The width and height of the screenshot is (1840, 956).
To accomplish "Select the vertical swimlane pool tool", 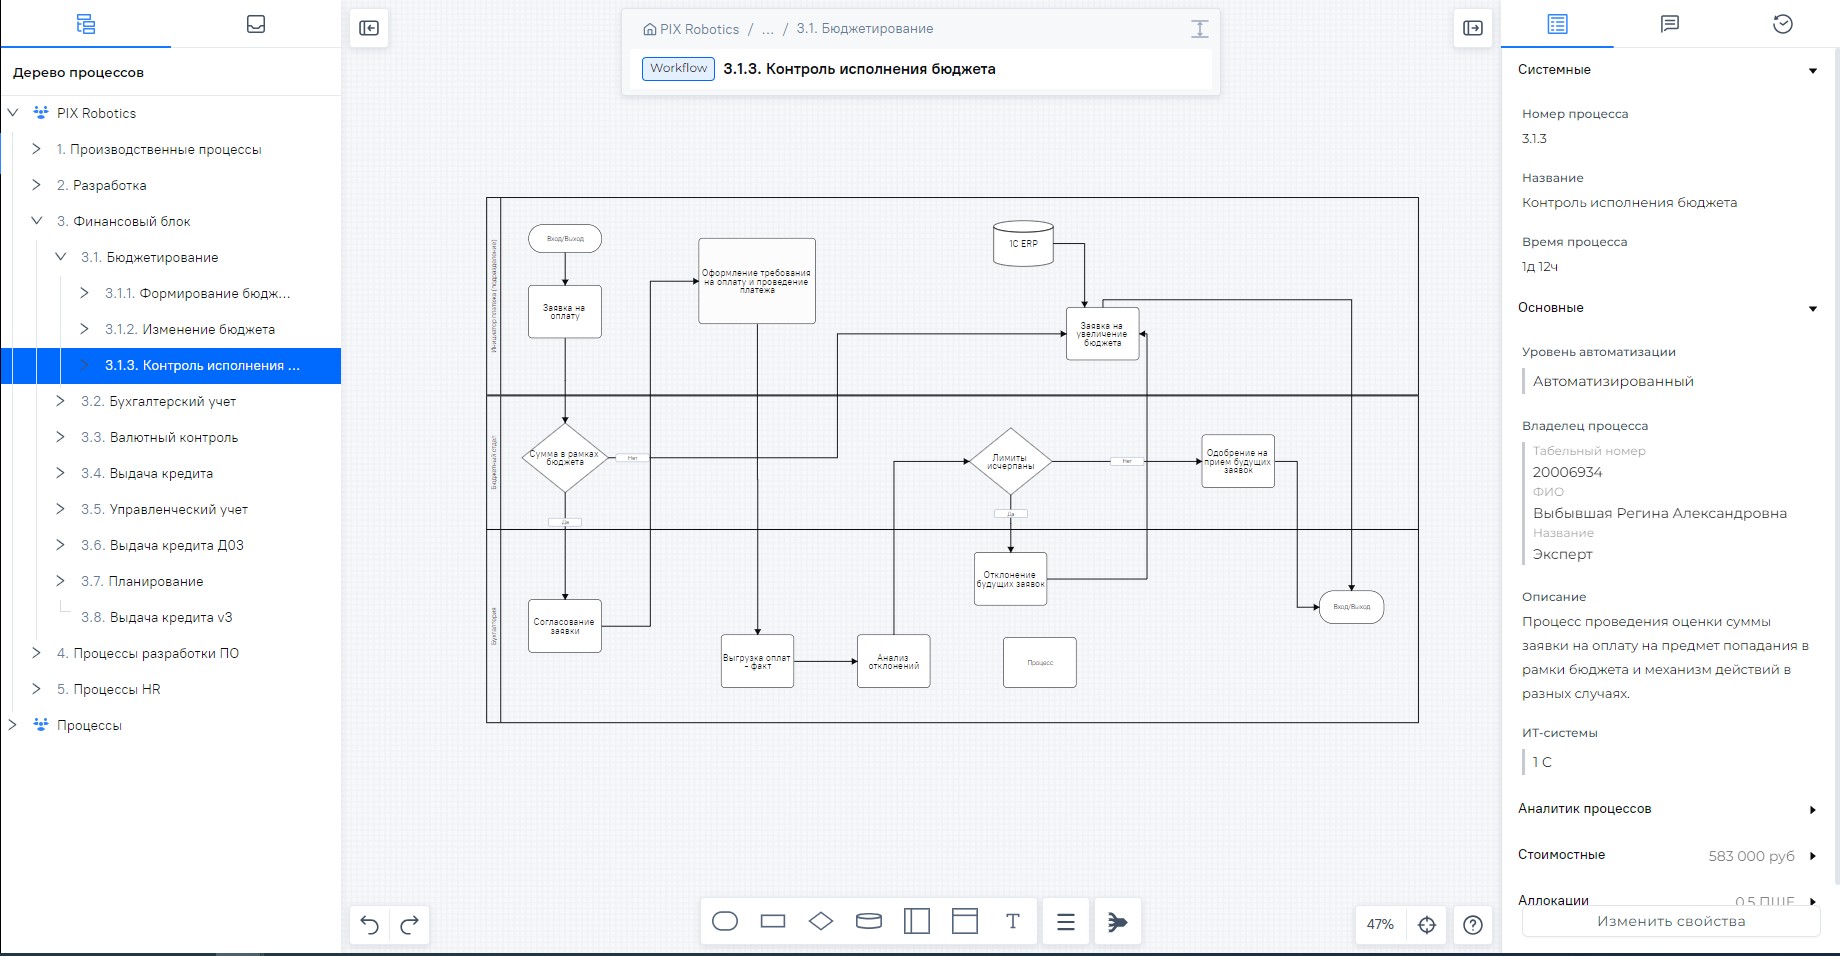I will (x=917, y=921).
